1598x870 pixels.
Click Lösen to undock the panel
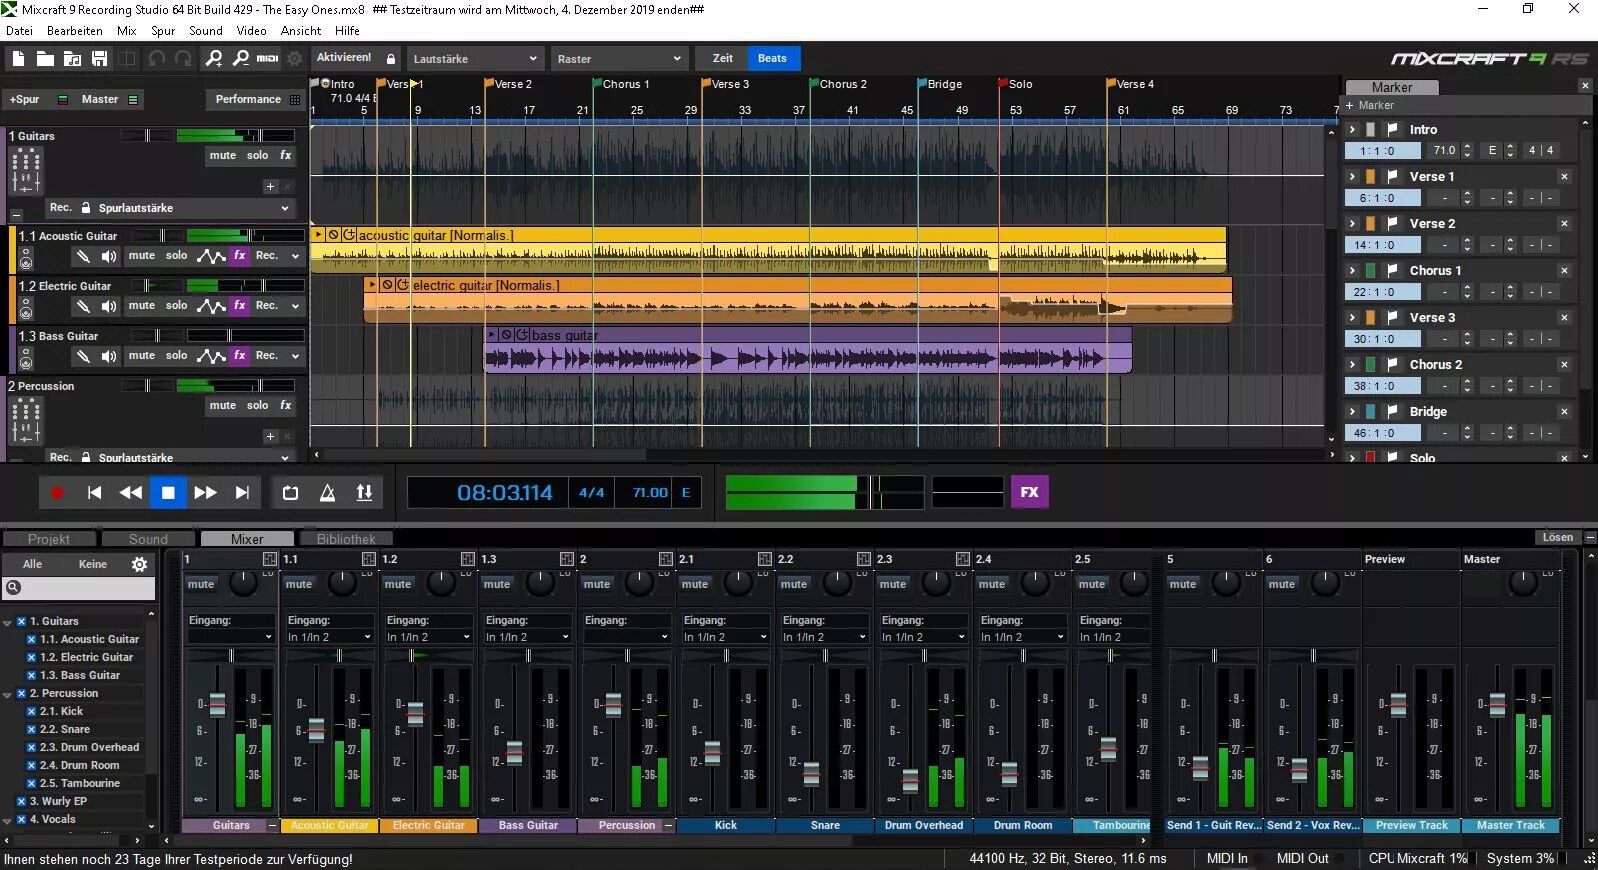click(x=1557, y=537)
